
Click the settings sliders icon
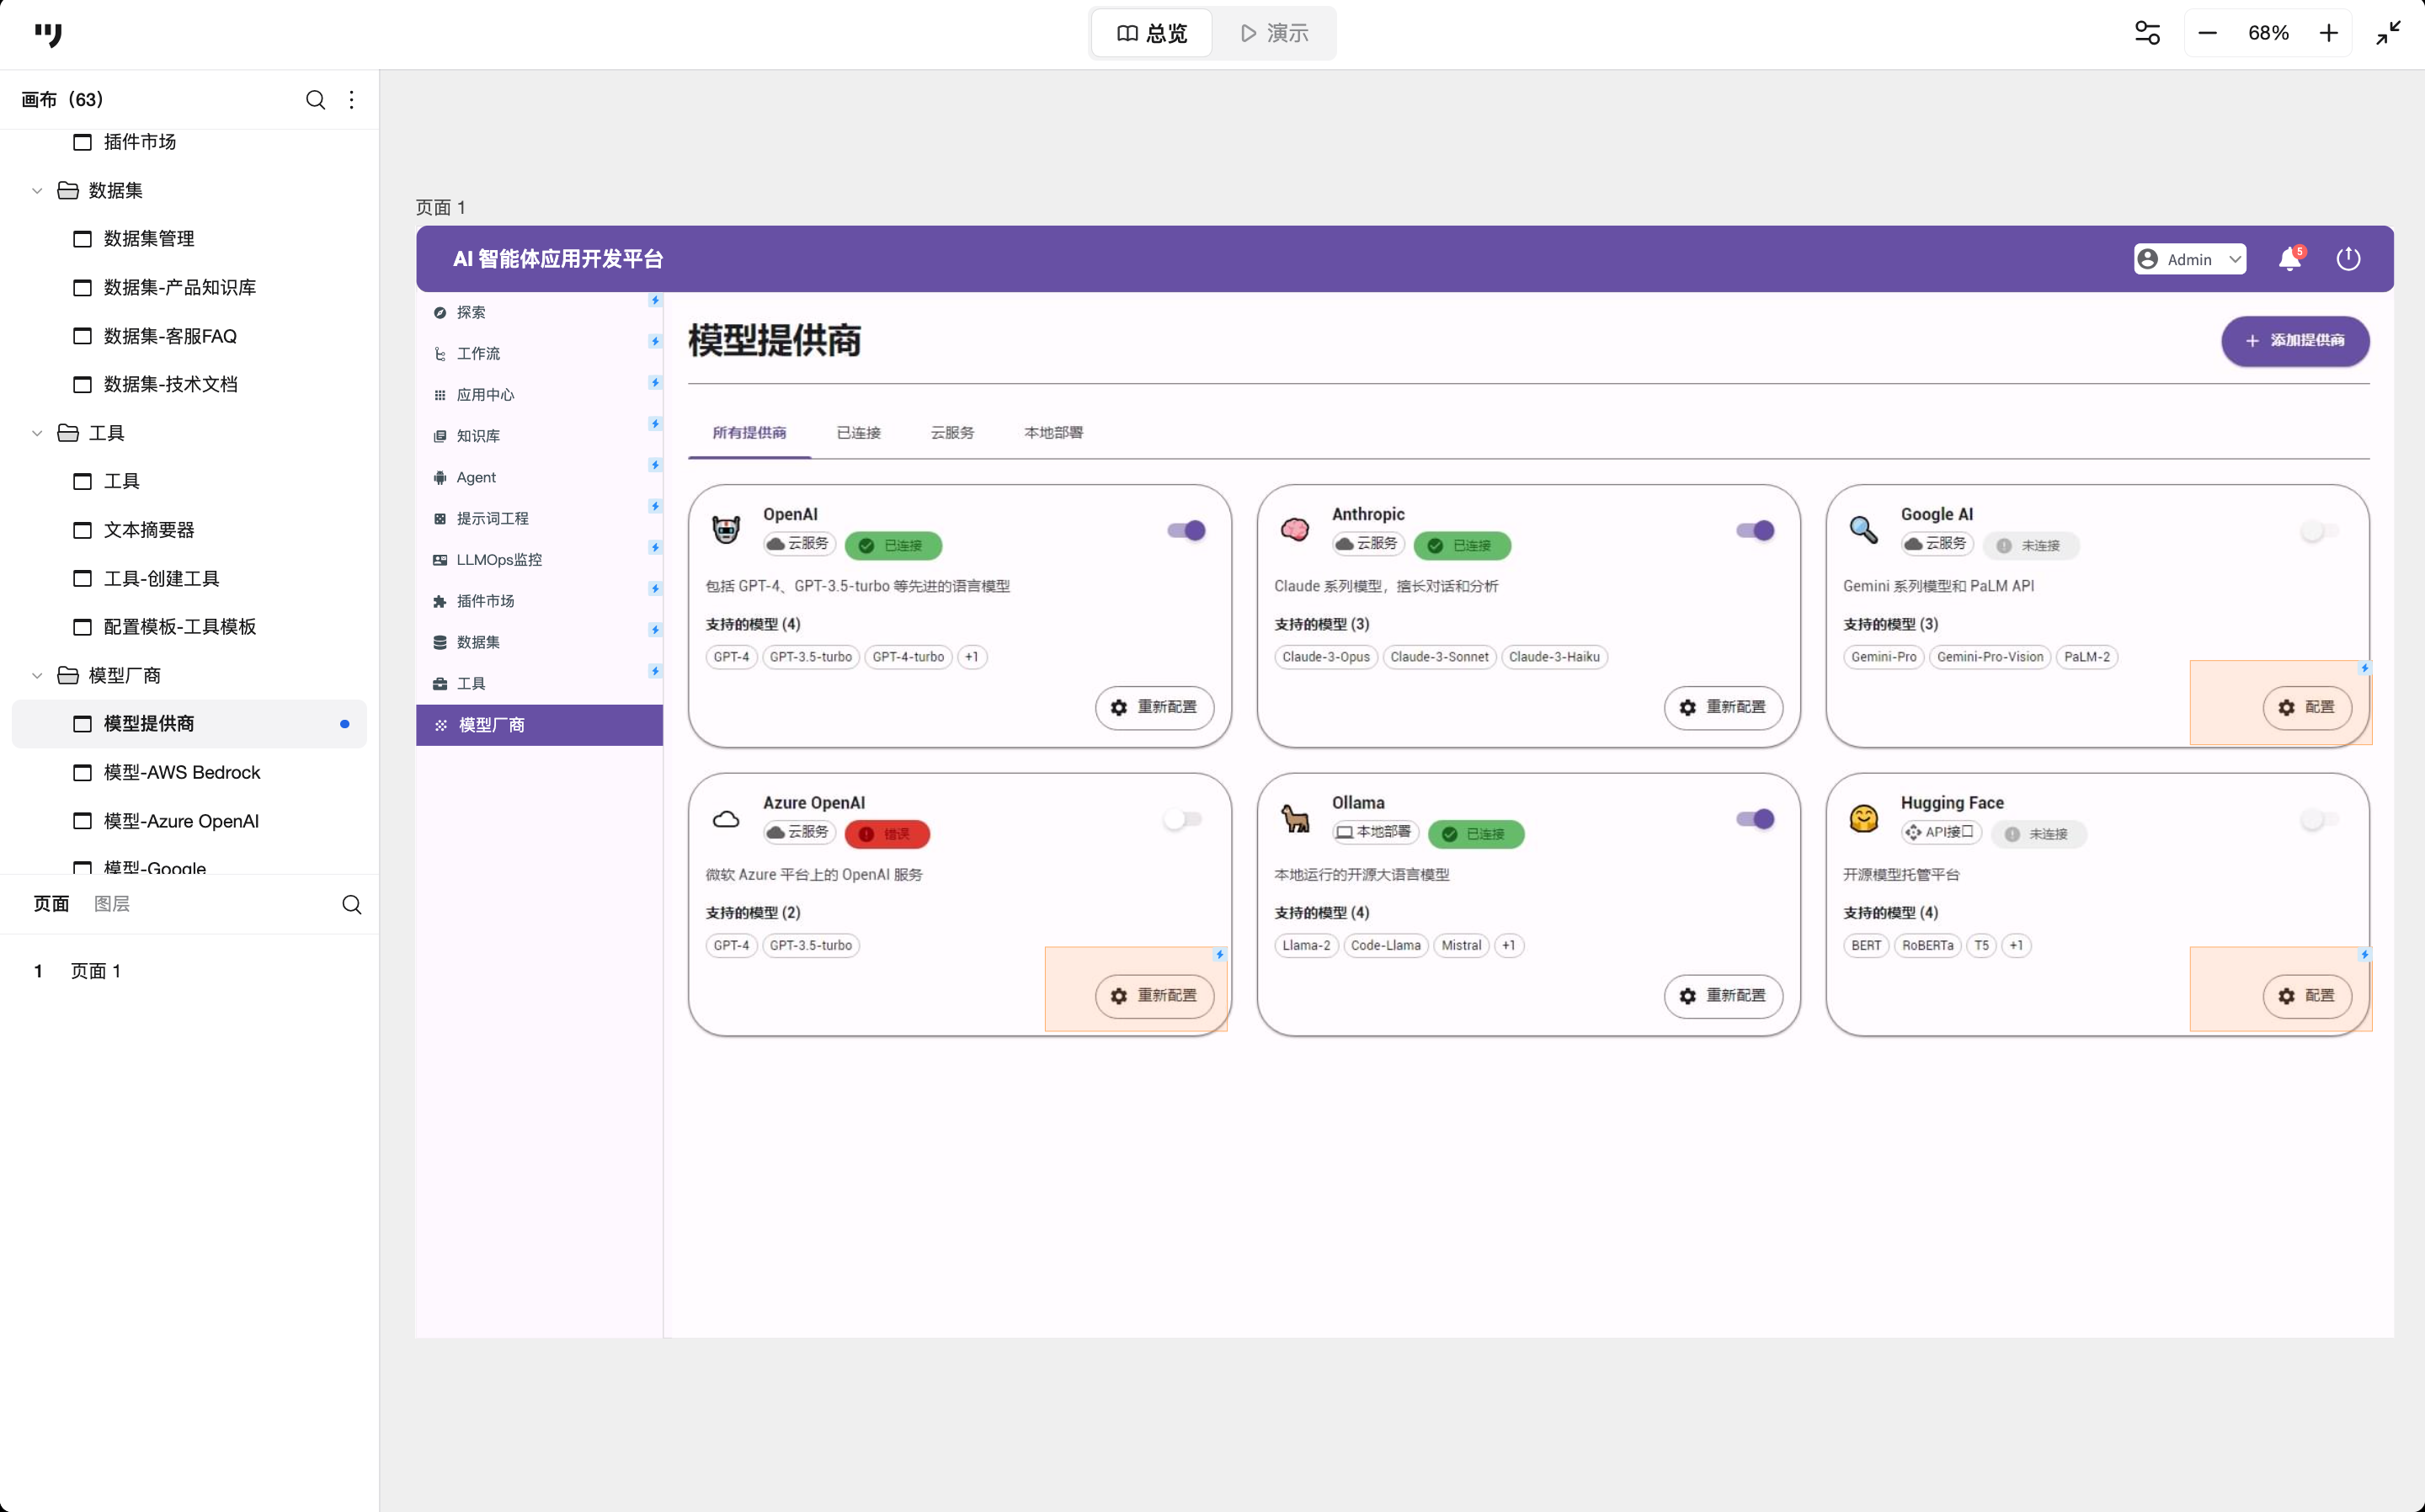coord(2147,33)
